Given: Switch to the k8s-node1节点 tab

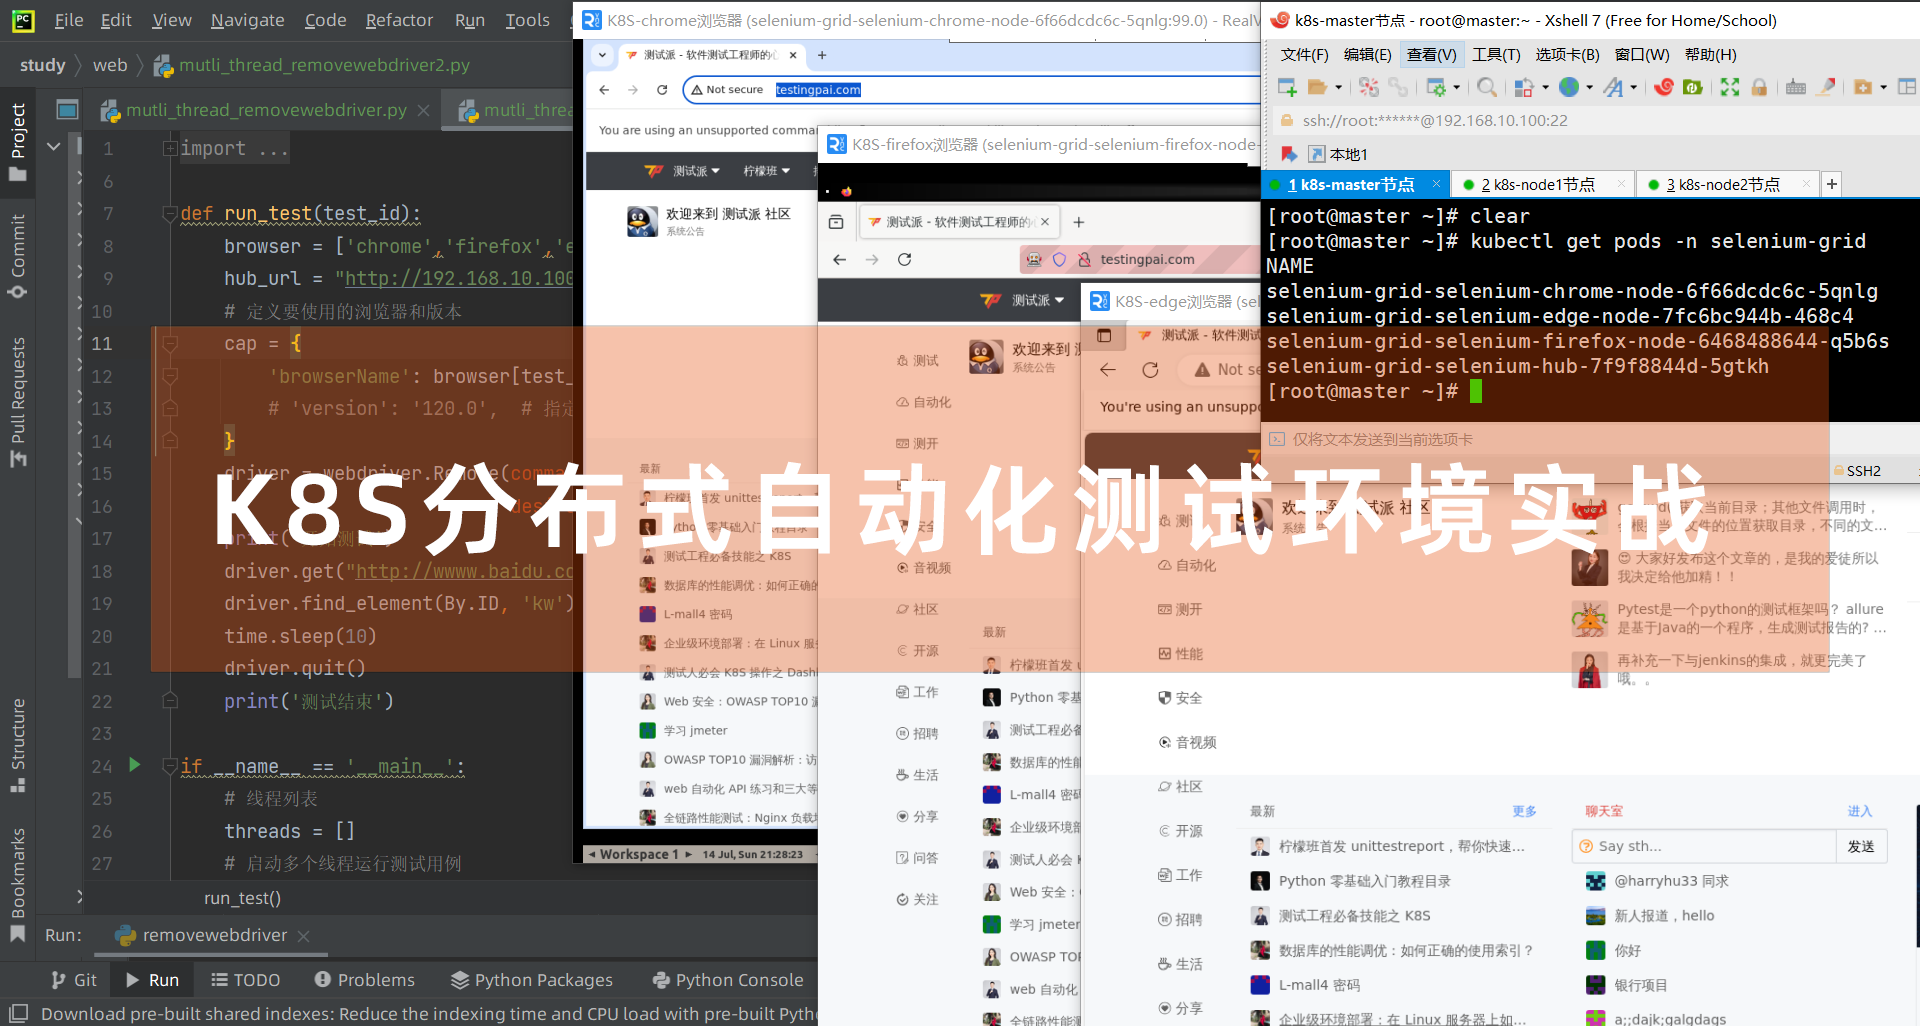Looking at the screenshot, I should (1538, 185).
